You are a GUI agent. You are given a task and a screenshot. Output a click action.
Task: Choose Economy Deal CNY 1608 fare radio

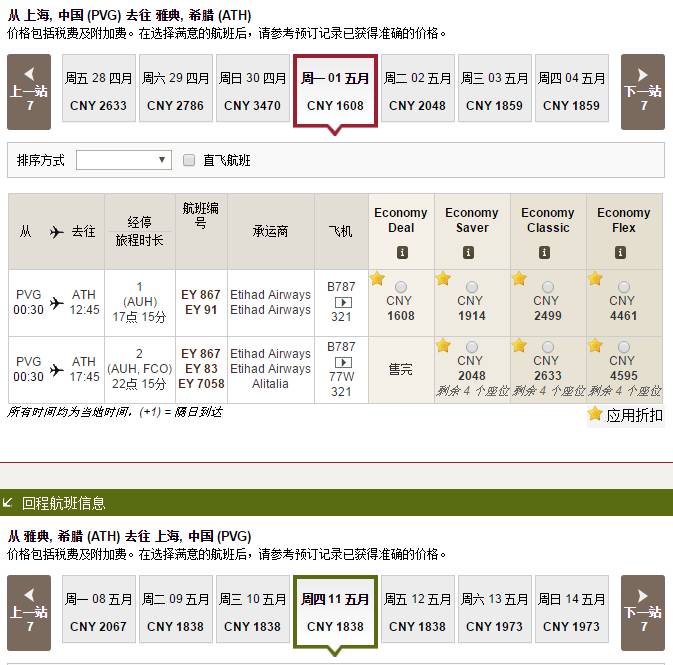click(400, 286)
